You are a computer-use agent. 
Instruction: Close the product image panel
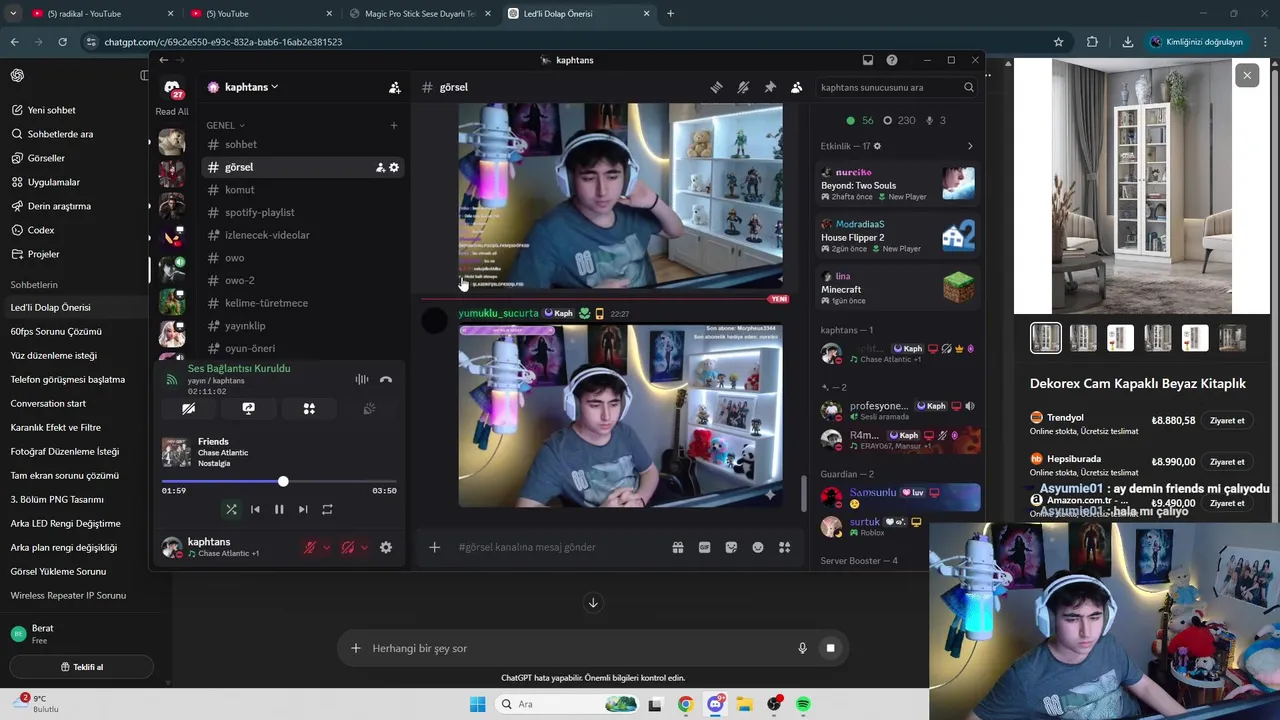[1246, 75]
